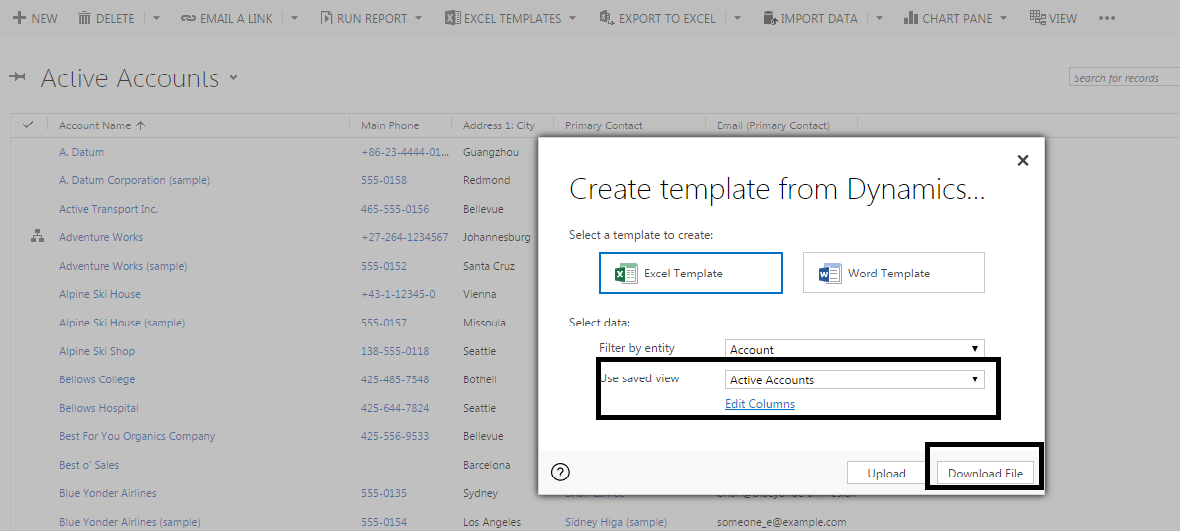Select the Excel Template option
This screenshot has height=531, width=1180.
690,273
